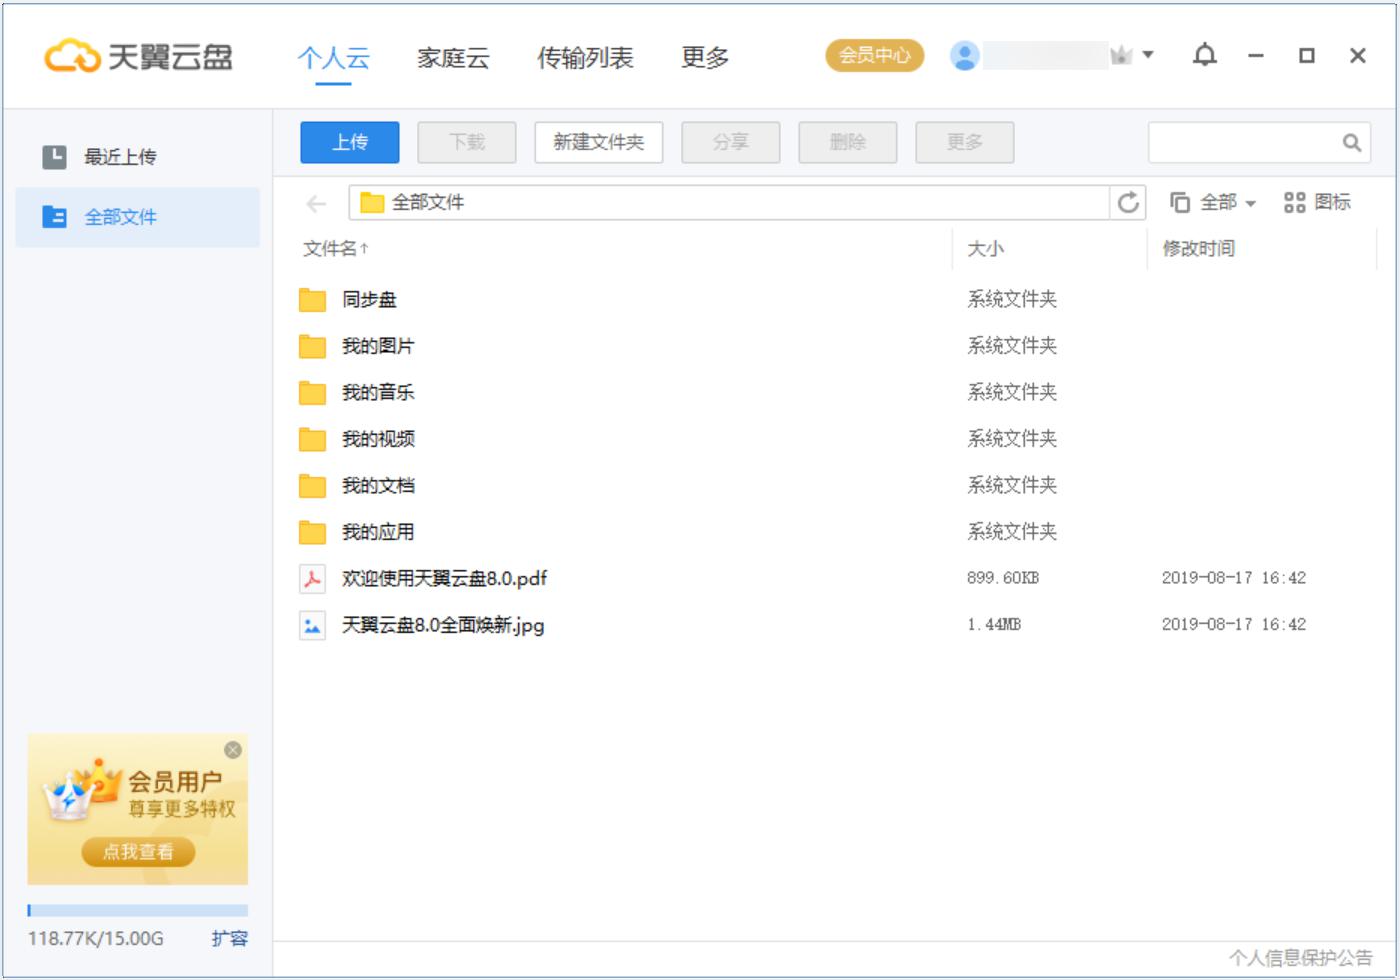Select 最近上传 in the sidebar
The image size is (1400, 980).
click(x=118, y=156)
